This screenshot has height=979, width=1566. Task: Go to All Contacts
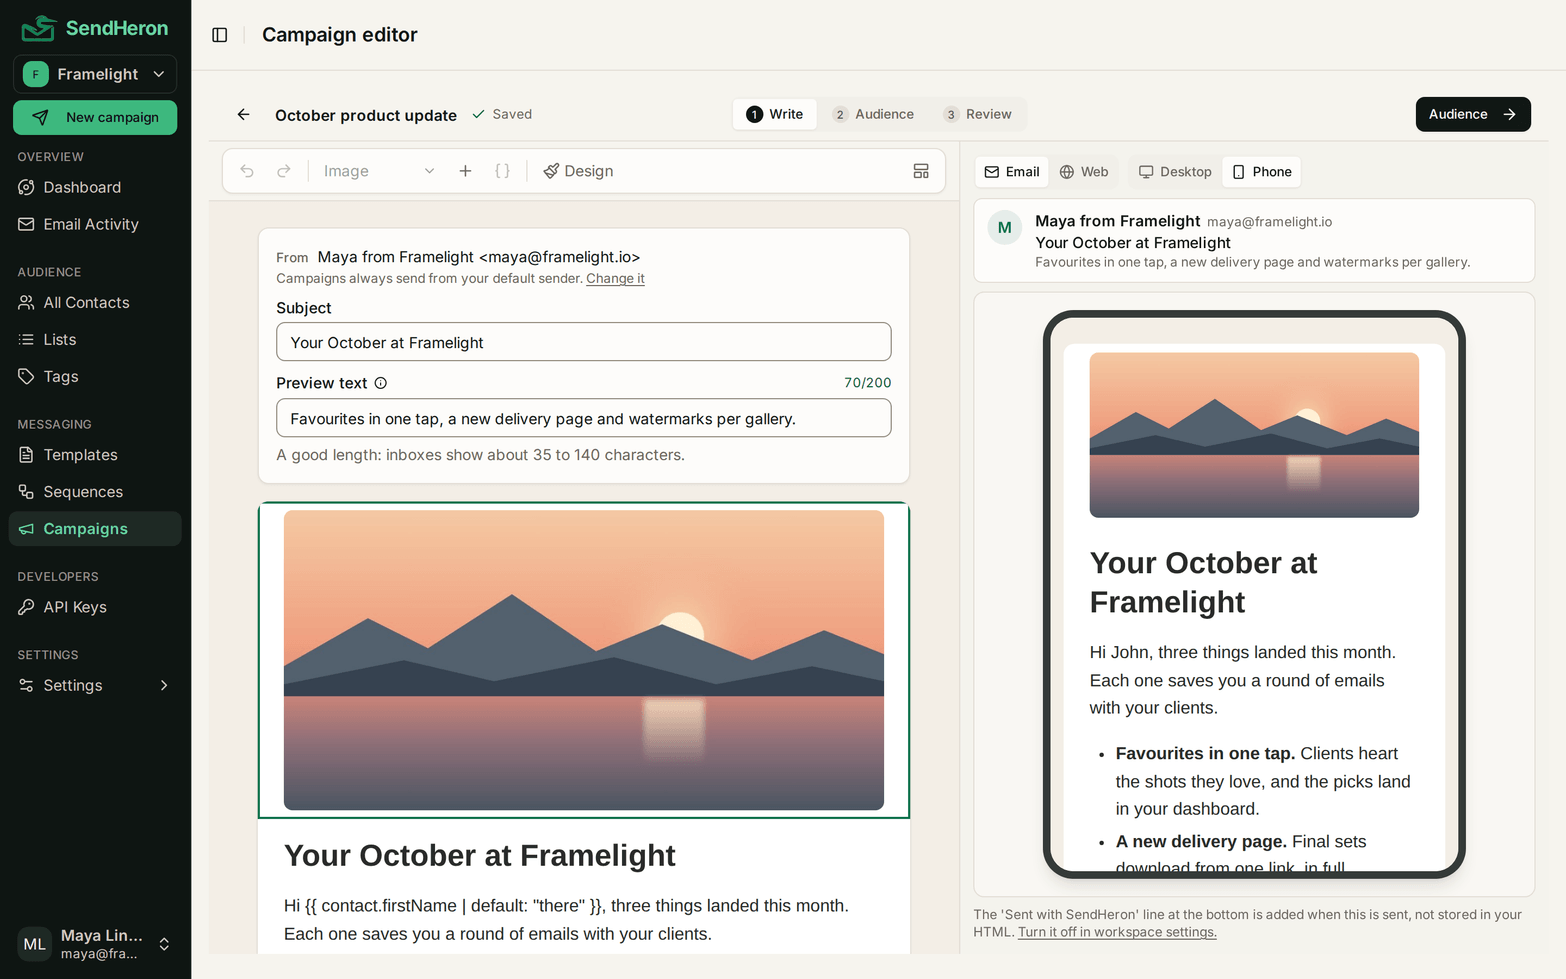(95, 302)
